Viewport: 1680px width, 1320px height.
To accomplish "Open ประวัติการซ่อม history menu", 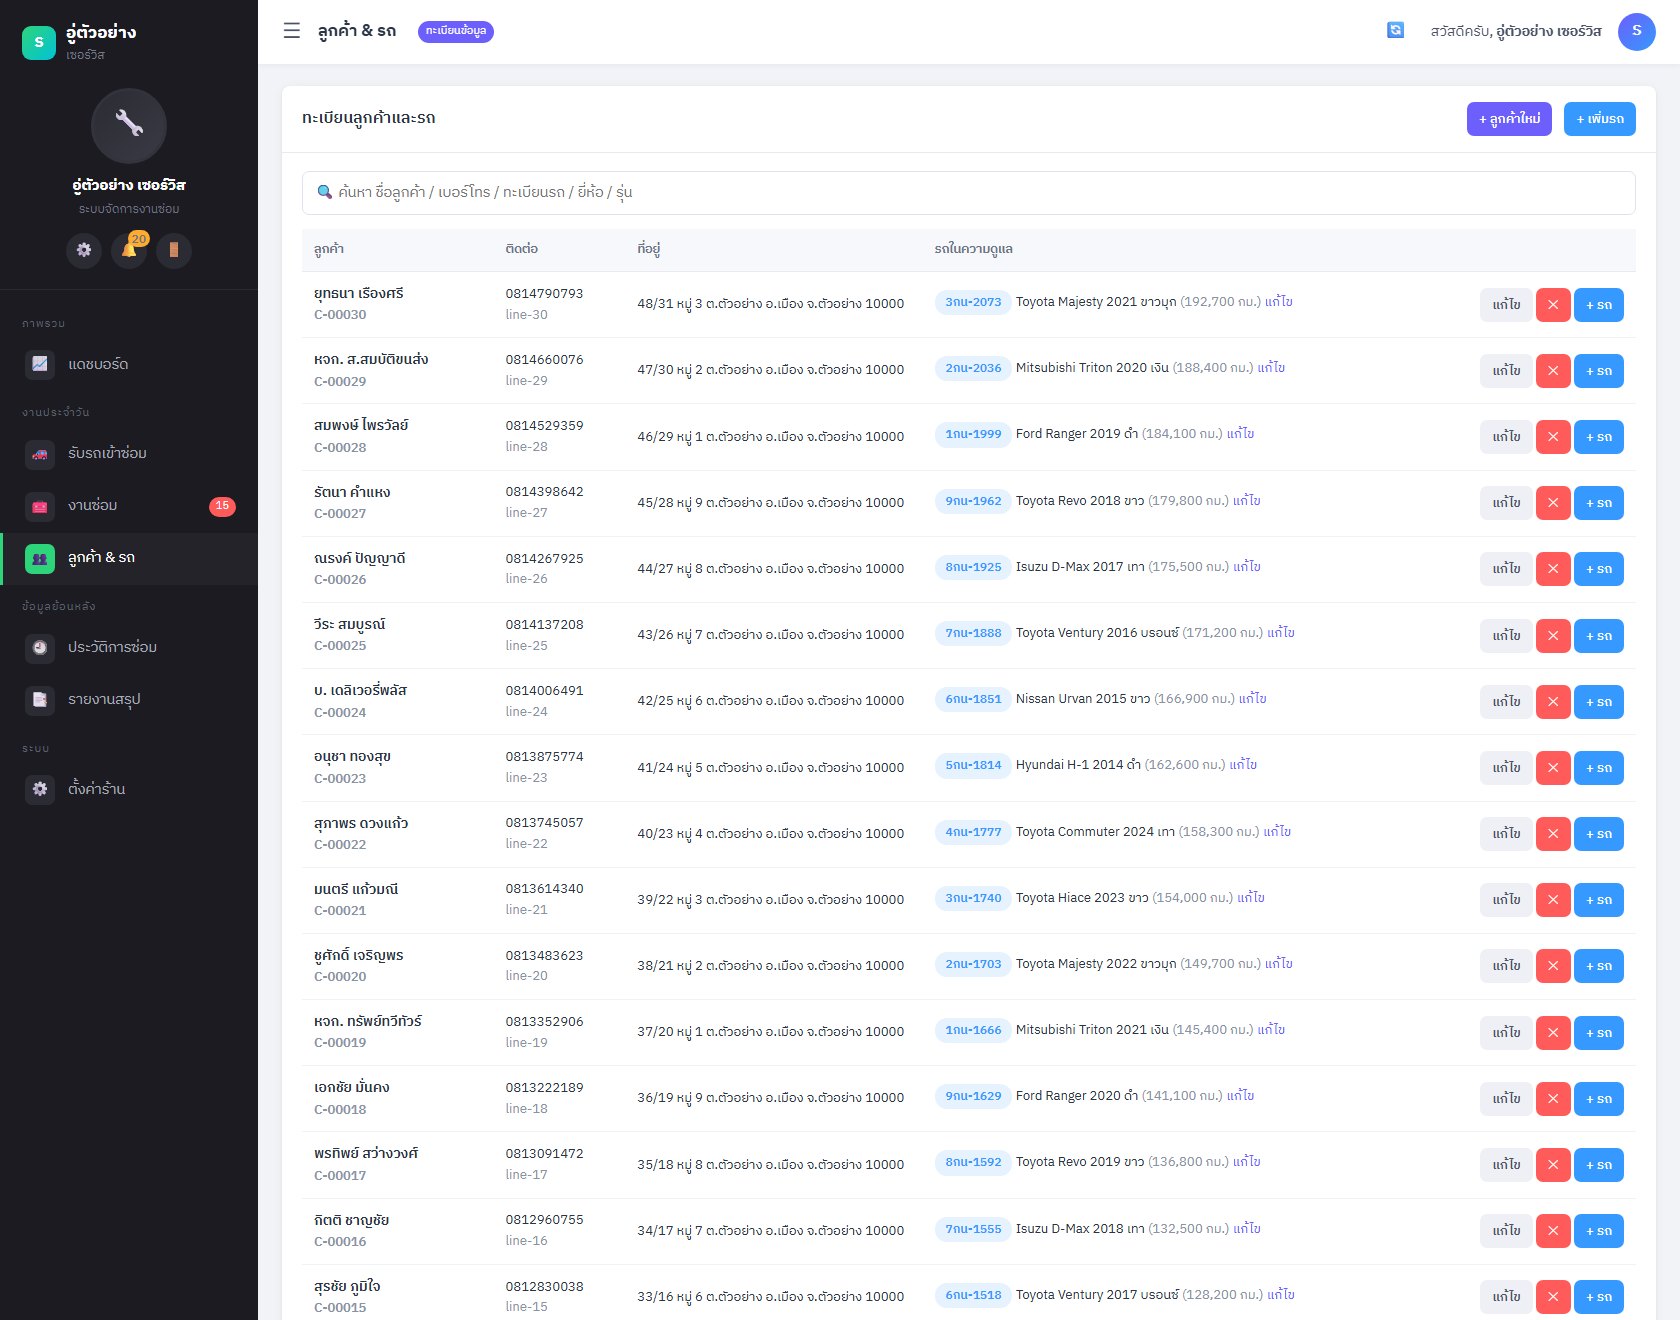I will (129, 648).
